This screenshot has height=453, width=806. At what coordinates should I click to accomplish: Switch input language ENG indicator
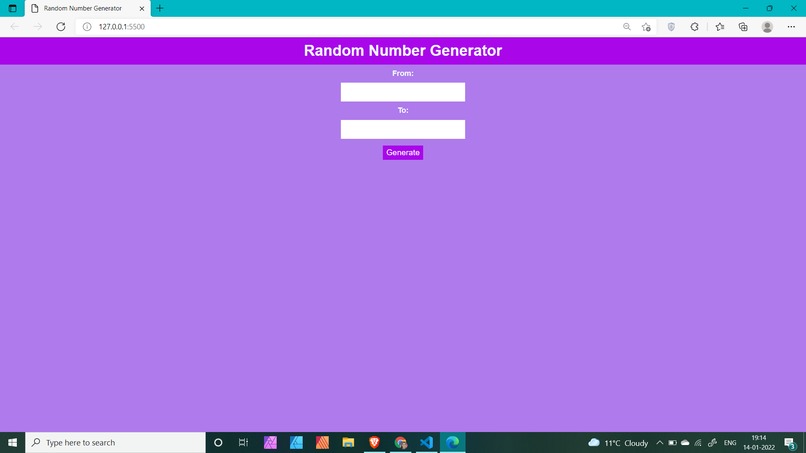pyautogui.click(x=730, y=443)
